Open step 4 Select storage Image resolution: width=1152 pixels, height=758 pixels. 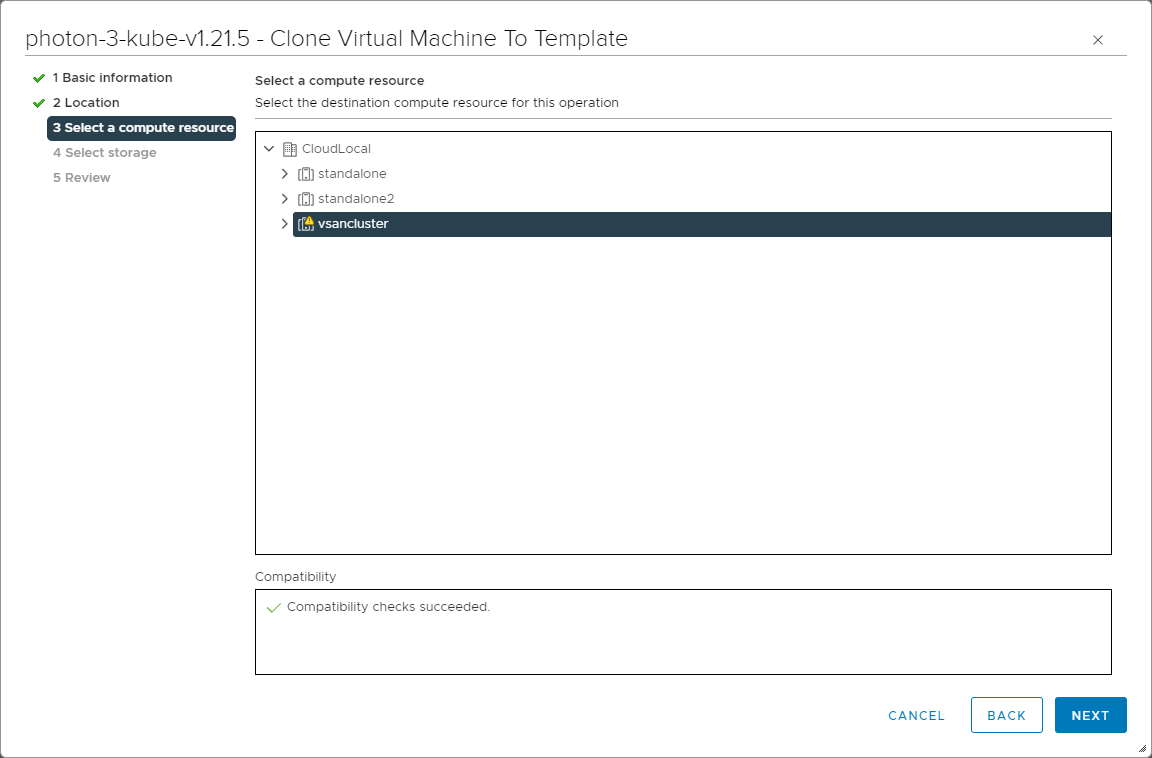104,153
